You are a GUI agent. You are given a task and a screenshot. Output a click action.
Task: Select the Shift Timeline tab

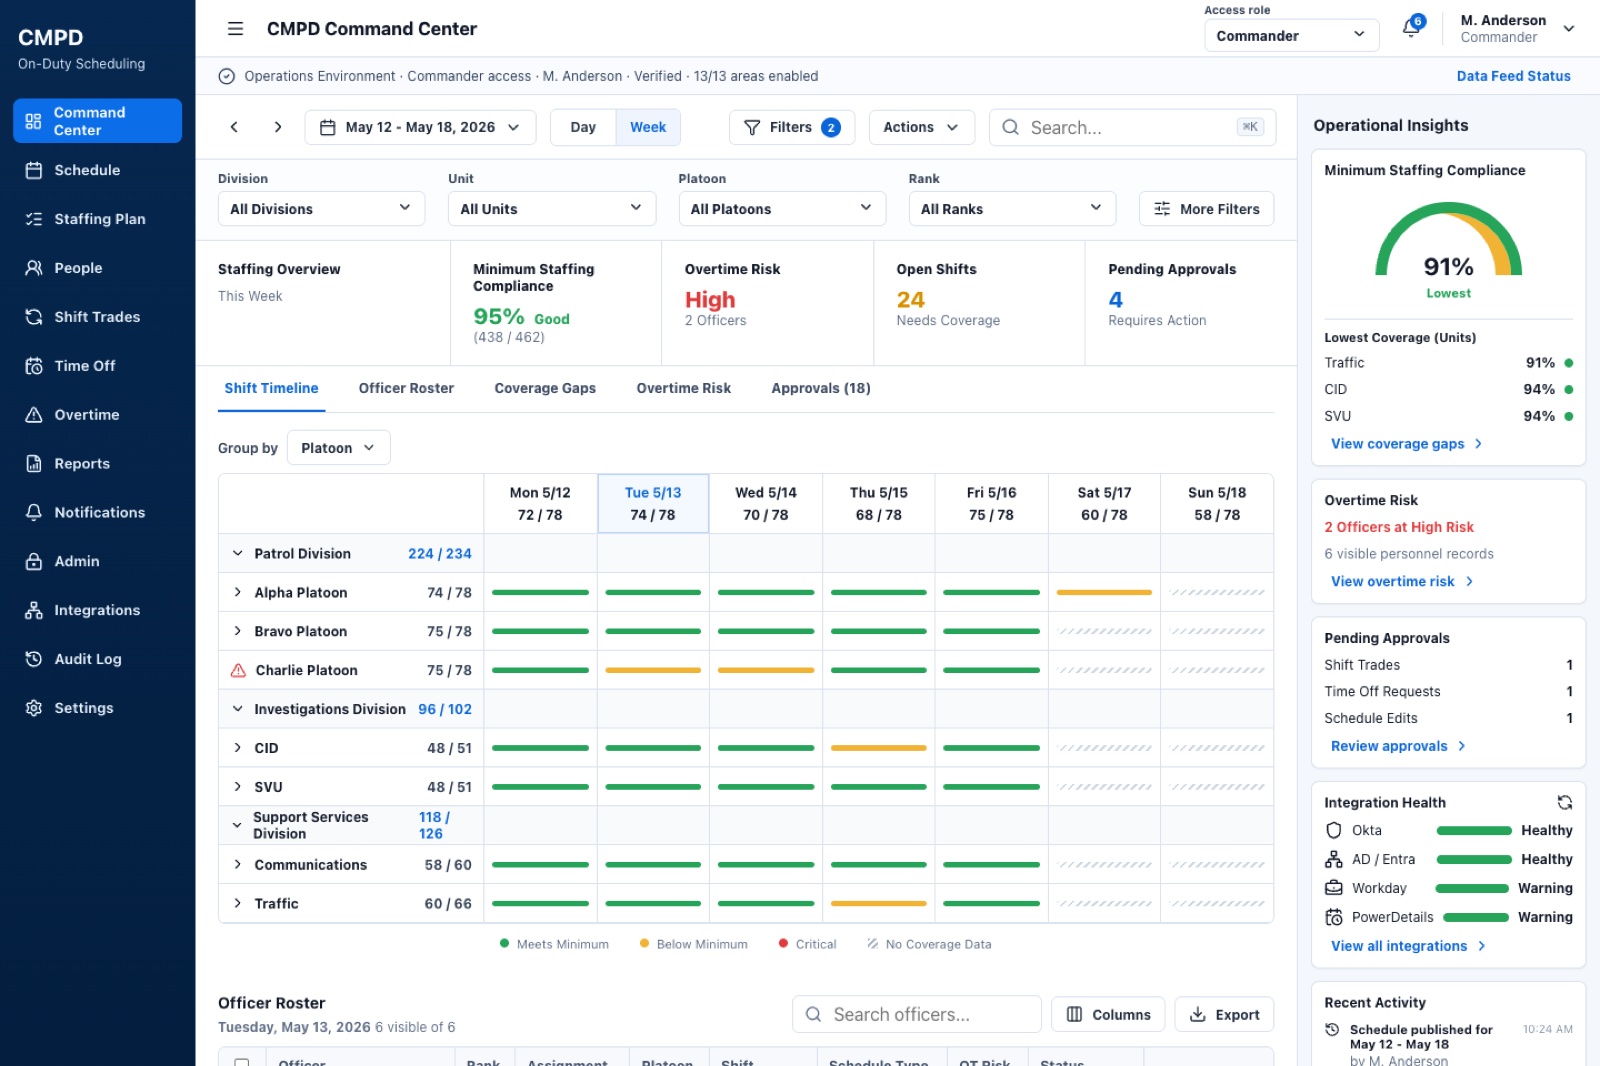click(x=271, y=388)
